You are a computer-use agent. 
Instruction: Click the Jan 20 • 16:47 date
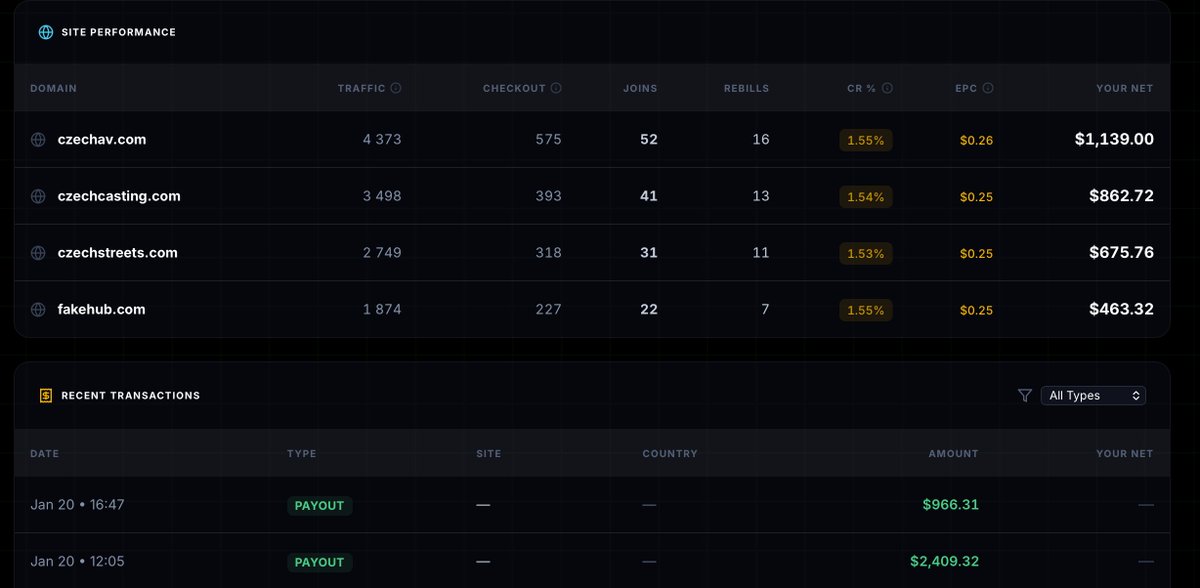[77, 505]
